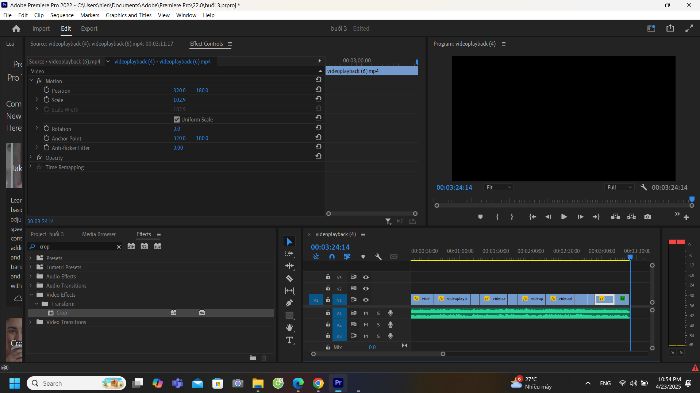Open the File menu
The height and width of the screenshot is (393, 700).
pyautogui.click(x=8, y=15)
